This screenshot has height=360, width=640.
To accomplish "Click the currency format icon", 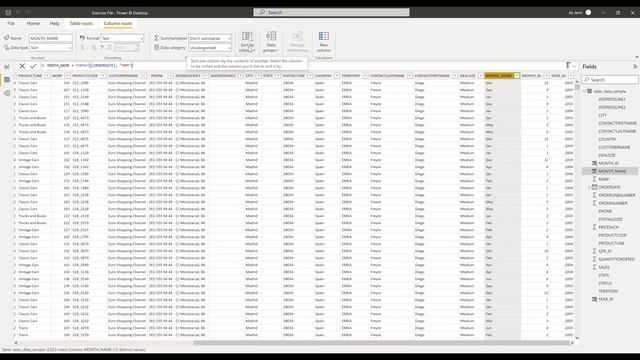I will pos(83,48).
